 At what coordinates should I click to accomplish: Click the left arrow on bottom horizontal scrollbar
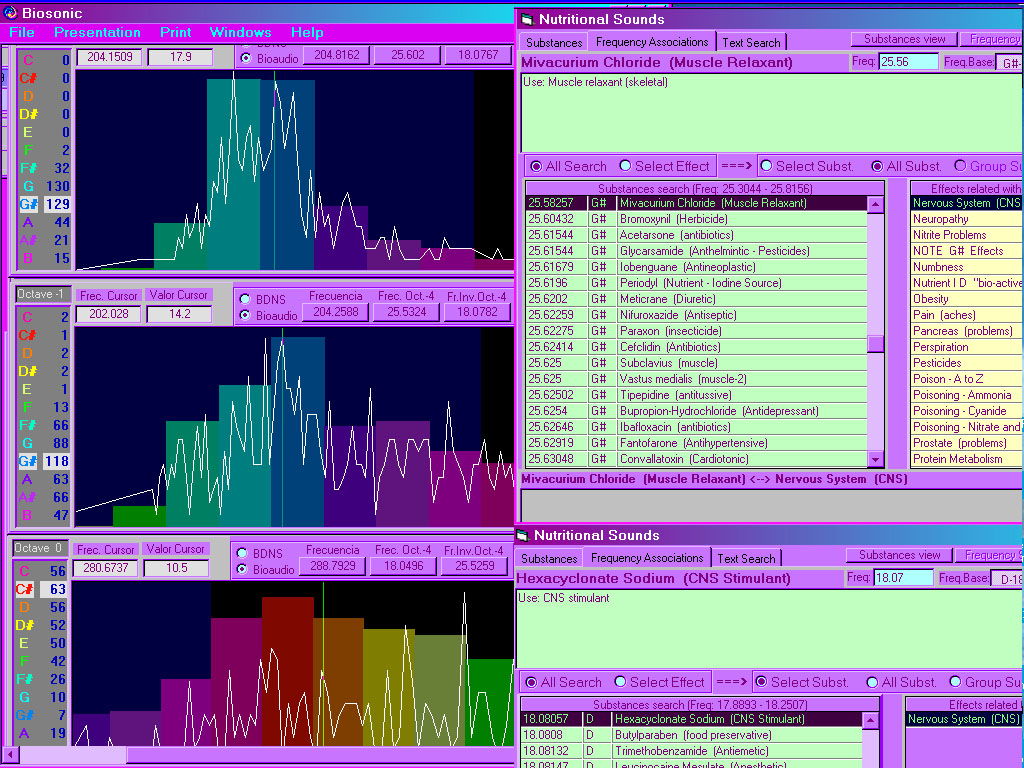pos(10,755)
